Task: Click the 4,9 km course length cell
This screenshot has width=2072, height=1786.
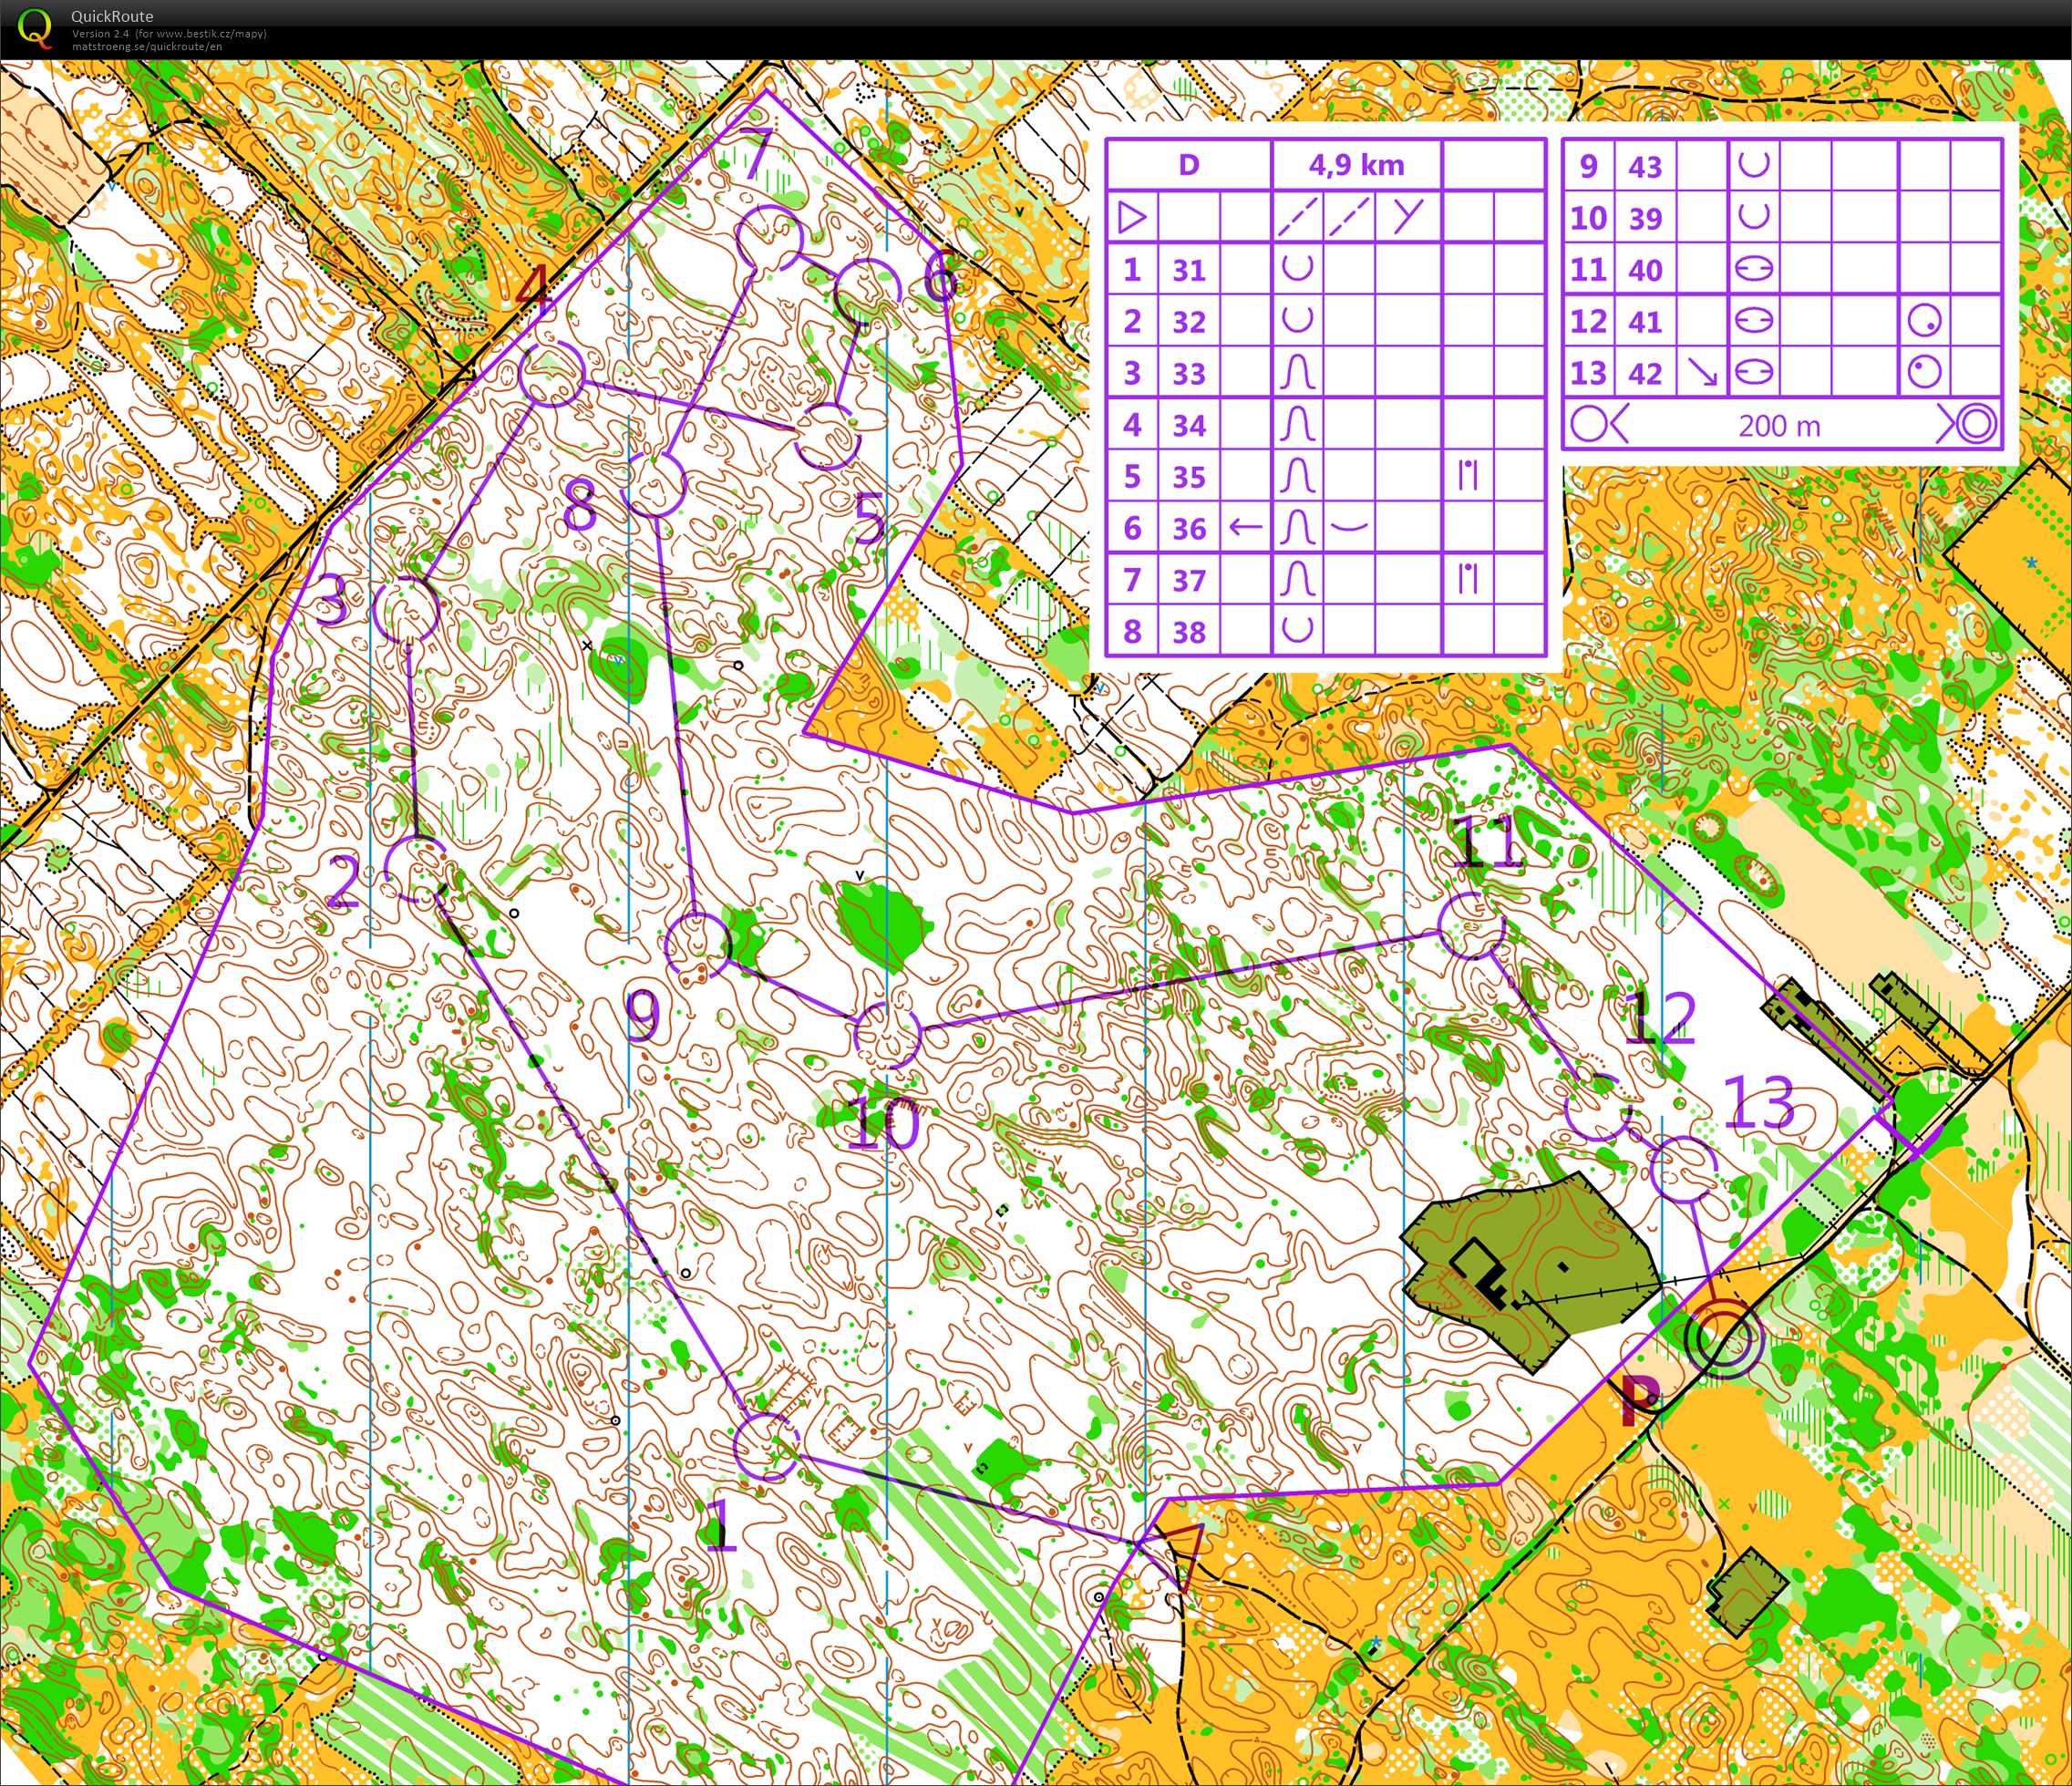Action: pos(1356,165)
